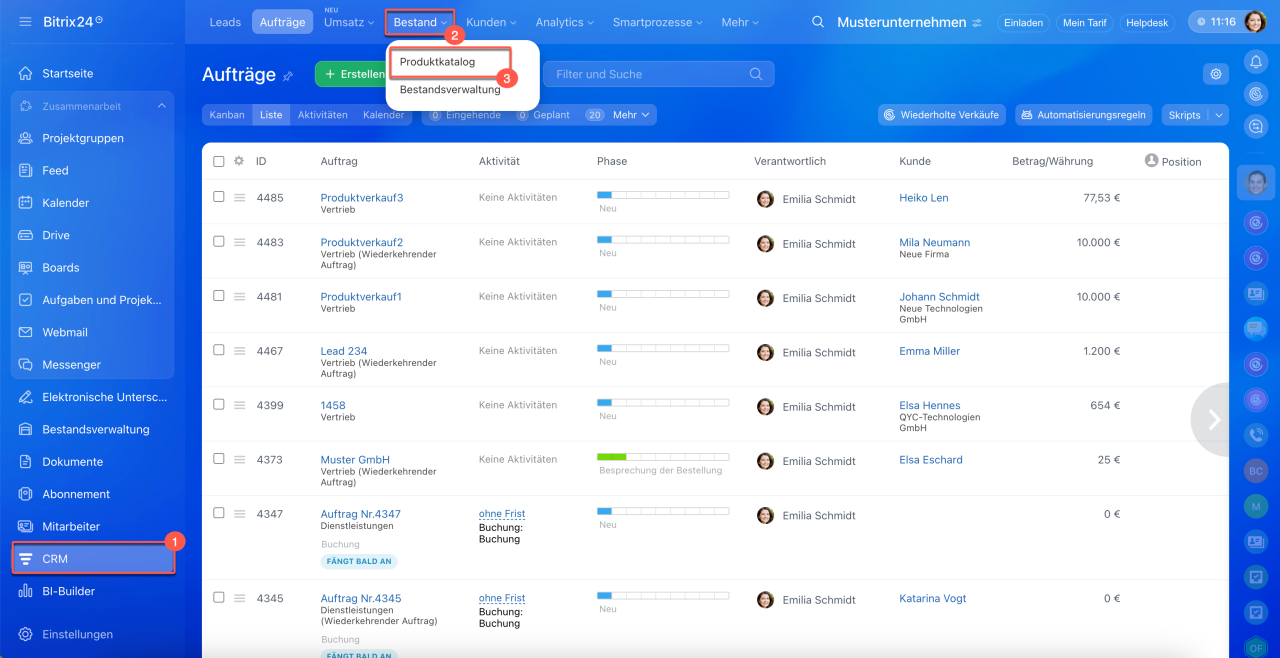
Task: Open the Mehr dropdown beside Geplant counter
Action: 631,115
